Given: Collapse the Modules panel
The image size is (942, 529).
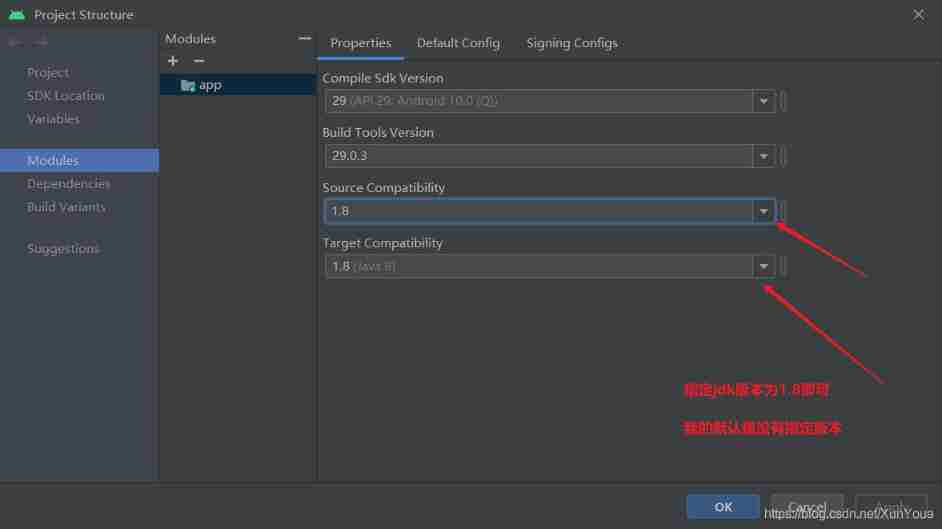Looking at the screenshot, I should (x=305, y=38).
